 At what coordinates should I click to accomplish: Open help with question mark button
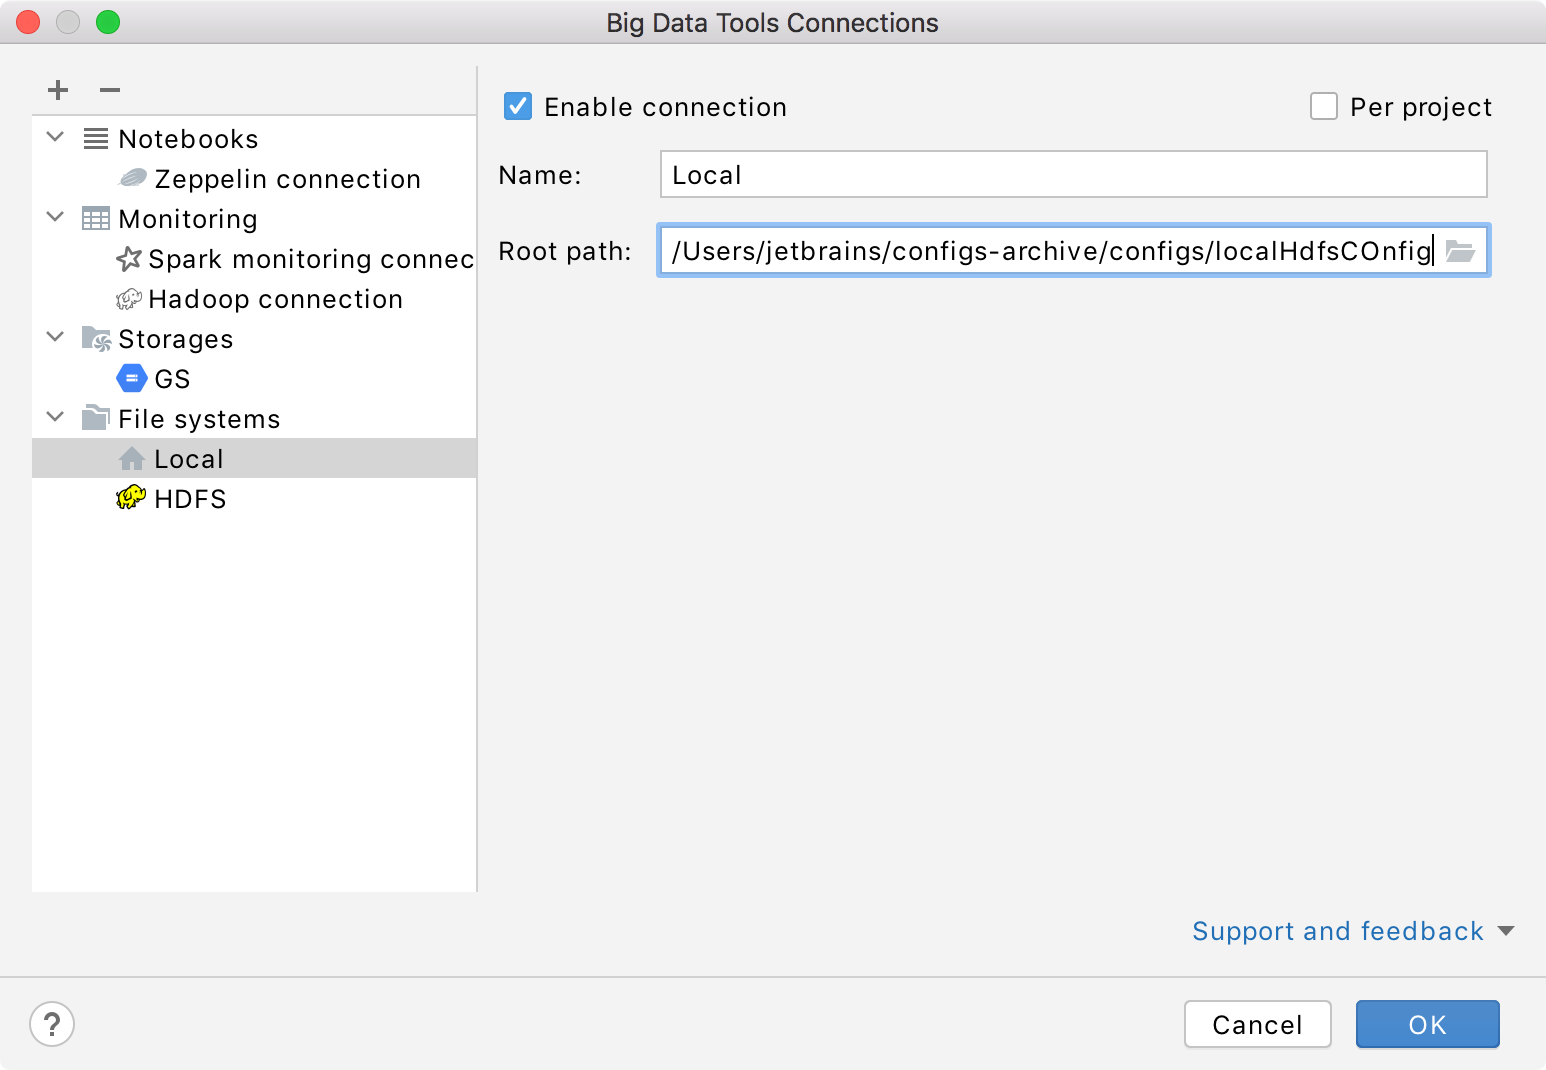pyautogui.click(x=52, y=1024)
